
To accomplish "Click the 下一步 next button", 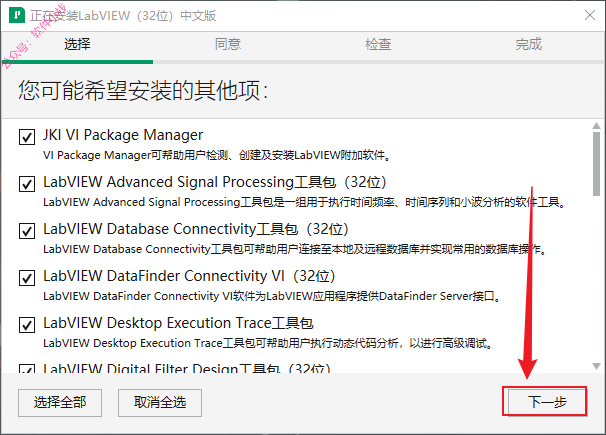I will (x=546, y=402).
